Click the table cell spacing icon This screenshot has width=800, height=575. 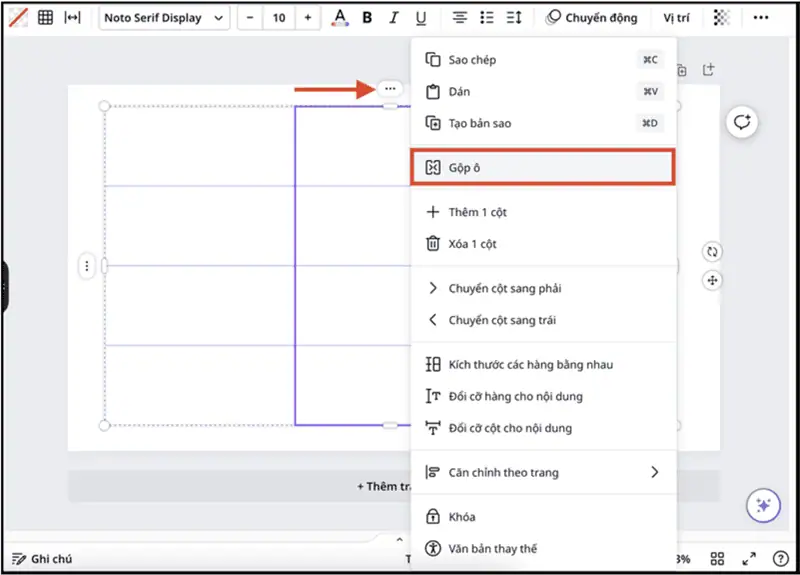72,18
